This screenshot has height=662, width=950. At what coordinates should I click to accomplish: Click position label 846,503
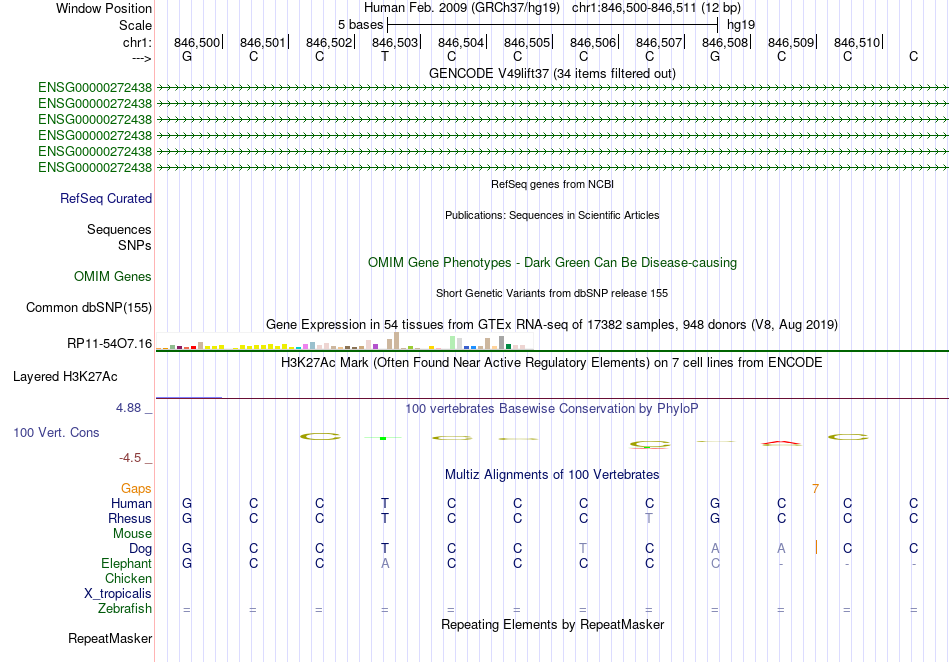(395, 42)
